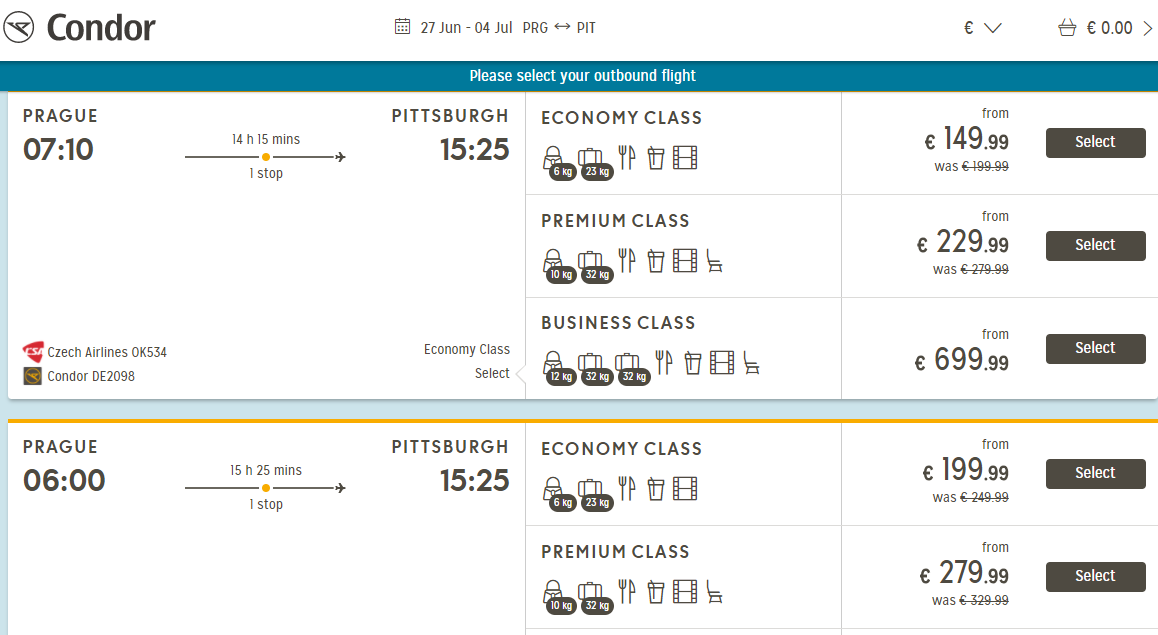Click the 23 kg baggage icon in first Economy row
The image size is (1158, 635).
[591, 160]
